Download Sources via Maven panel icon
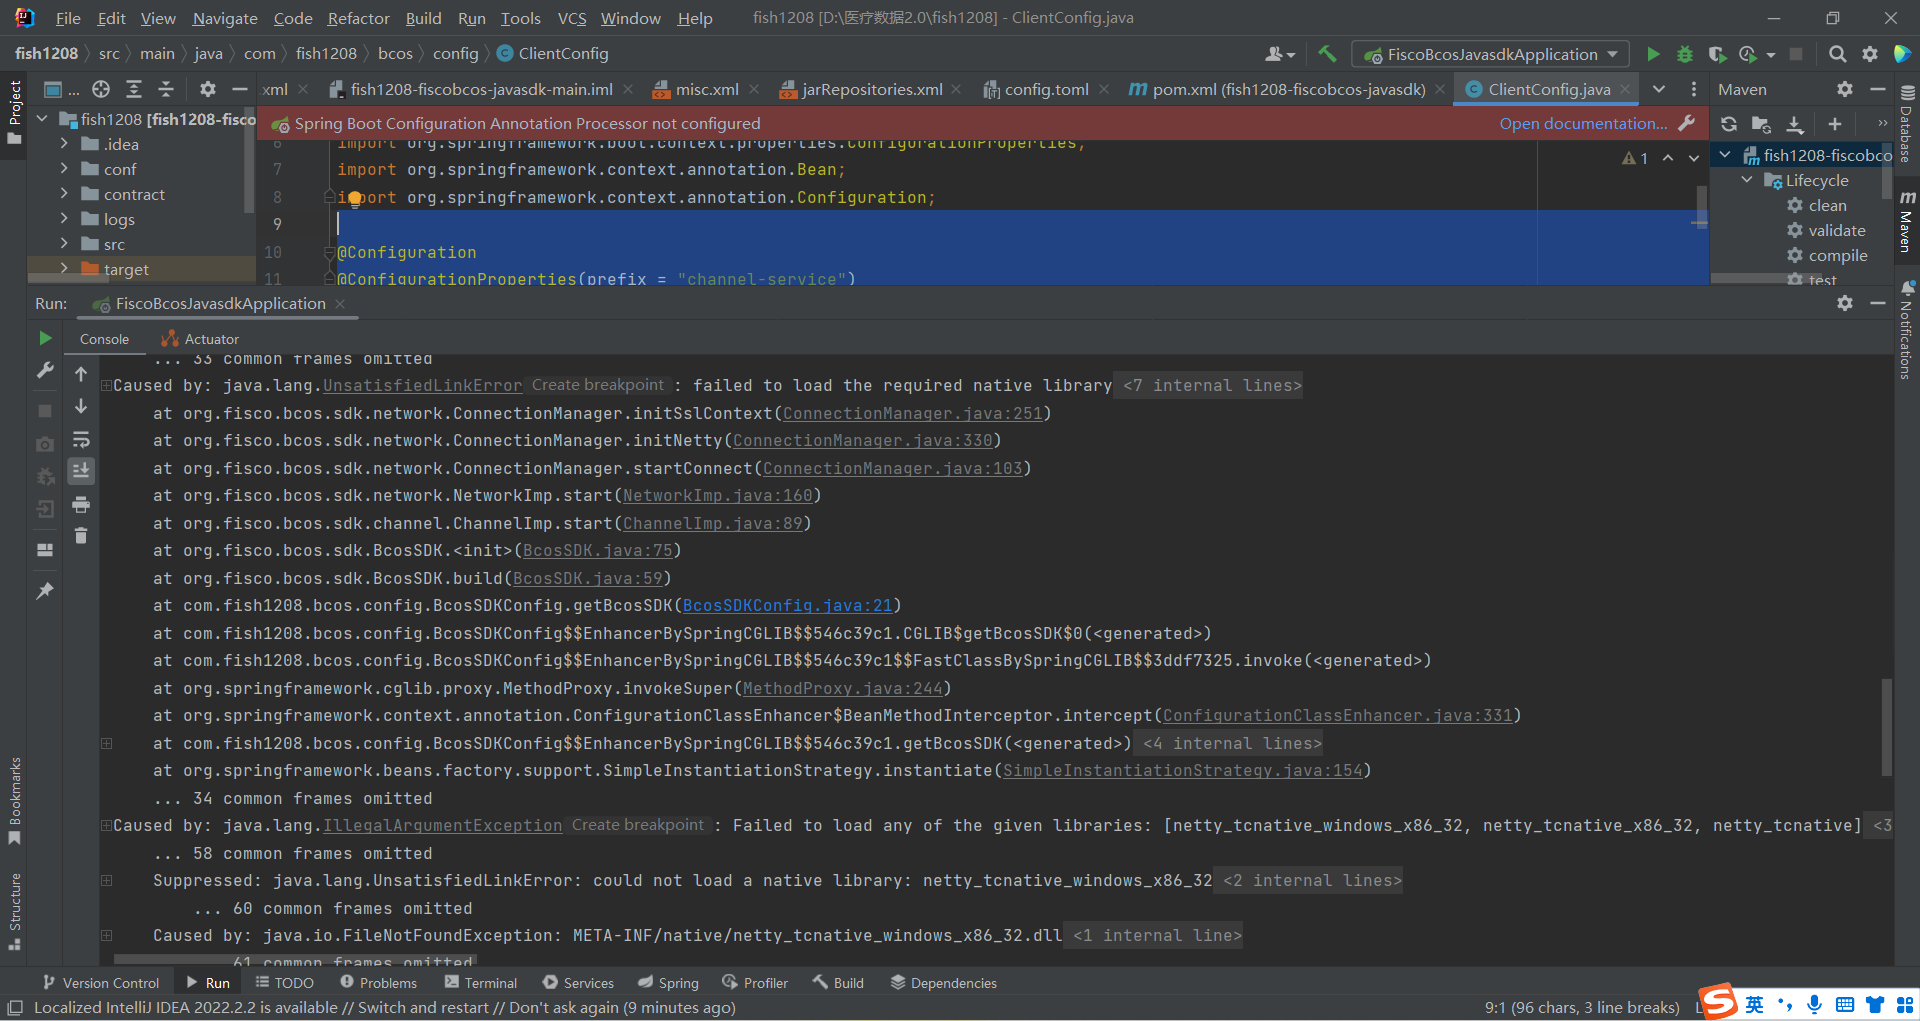Viewport: 1920px width, 1021px height. tap(1796, 124)
